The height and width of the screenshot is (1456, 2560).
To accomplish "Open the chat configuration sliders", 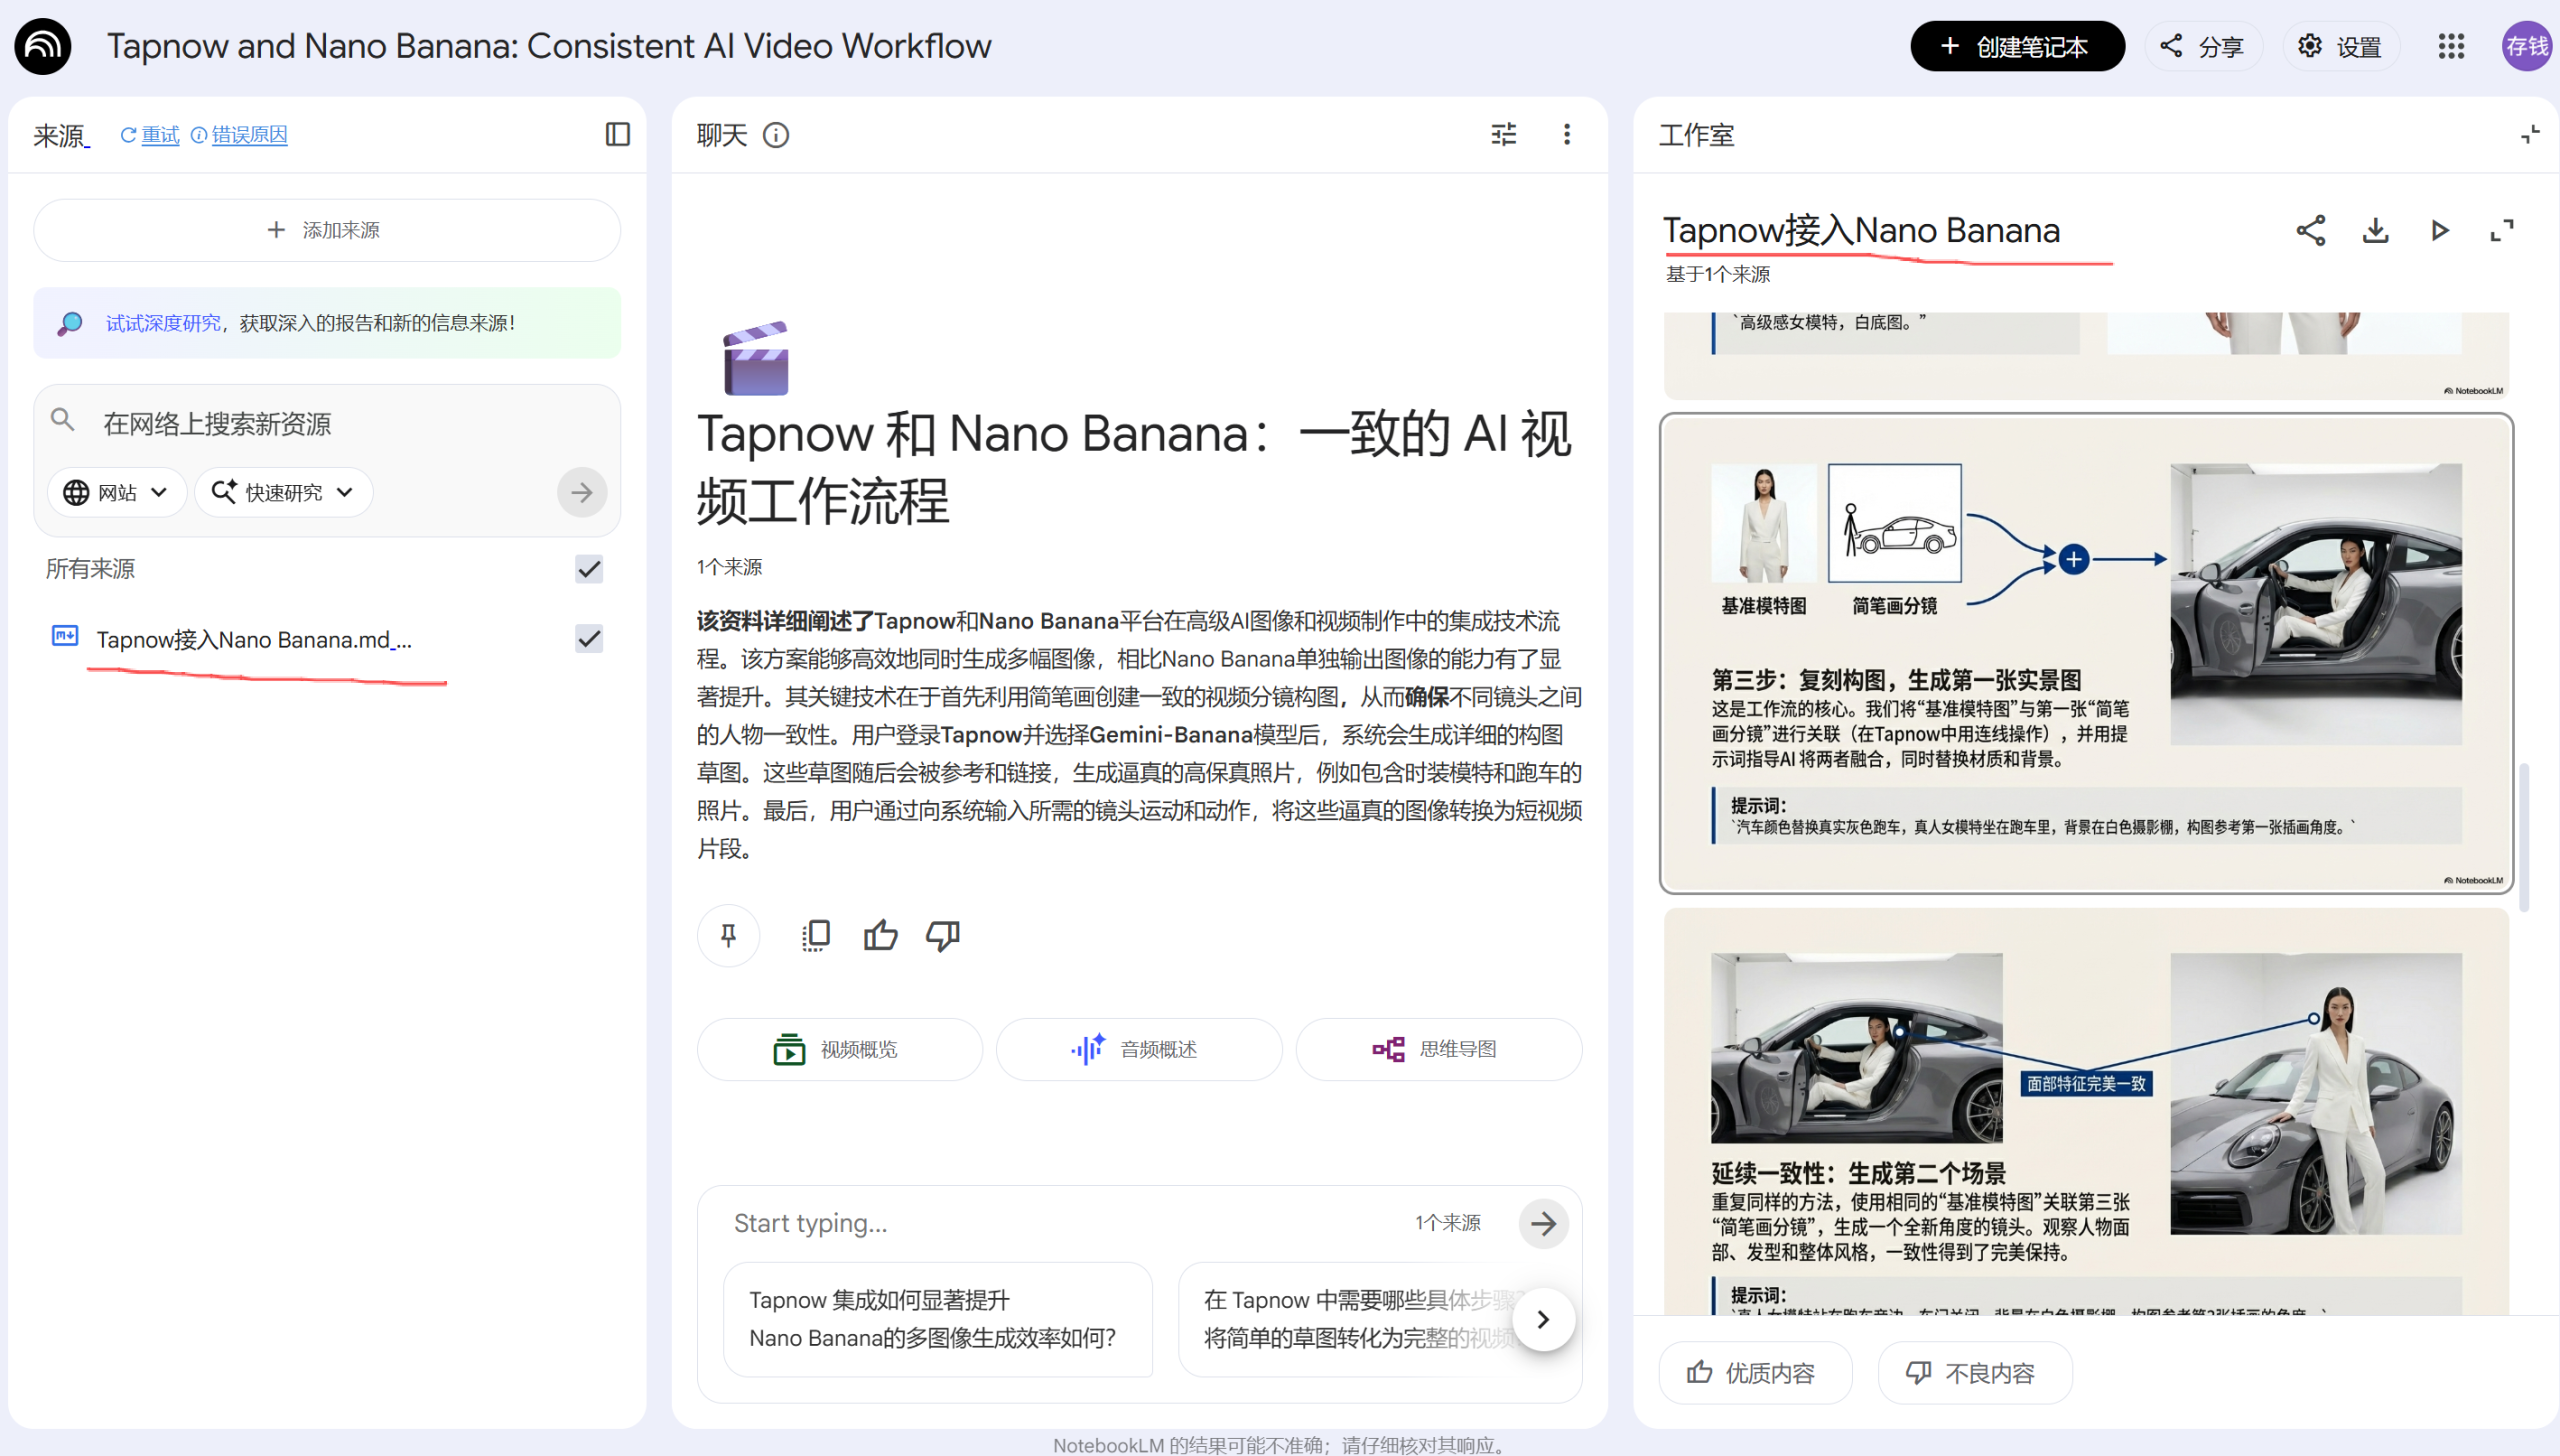I will click(x=1504, y=135).
